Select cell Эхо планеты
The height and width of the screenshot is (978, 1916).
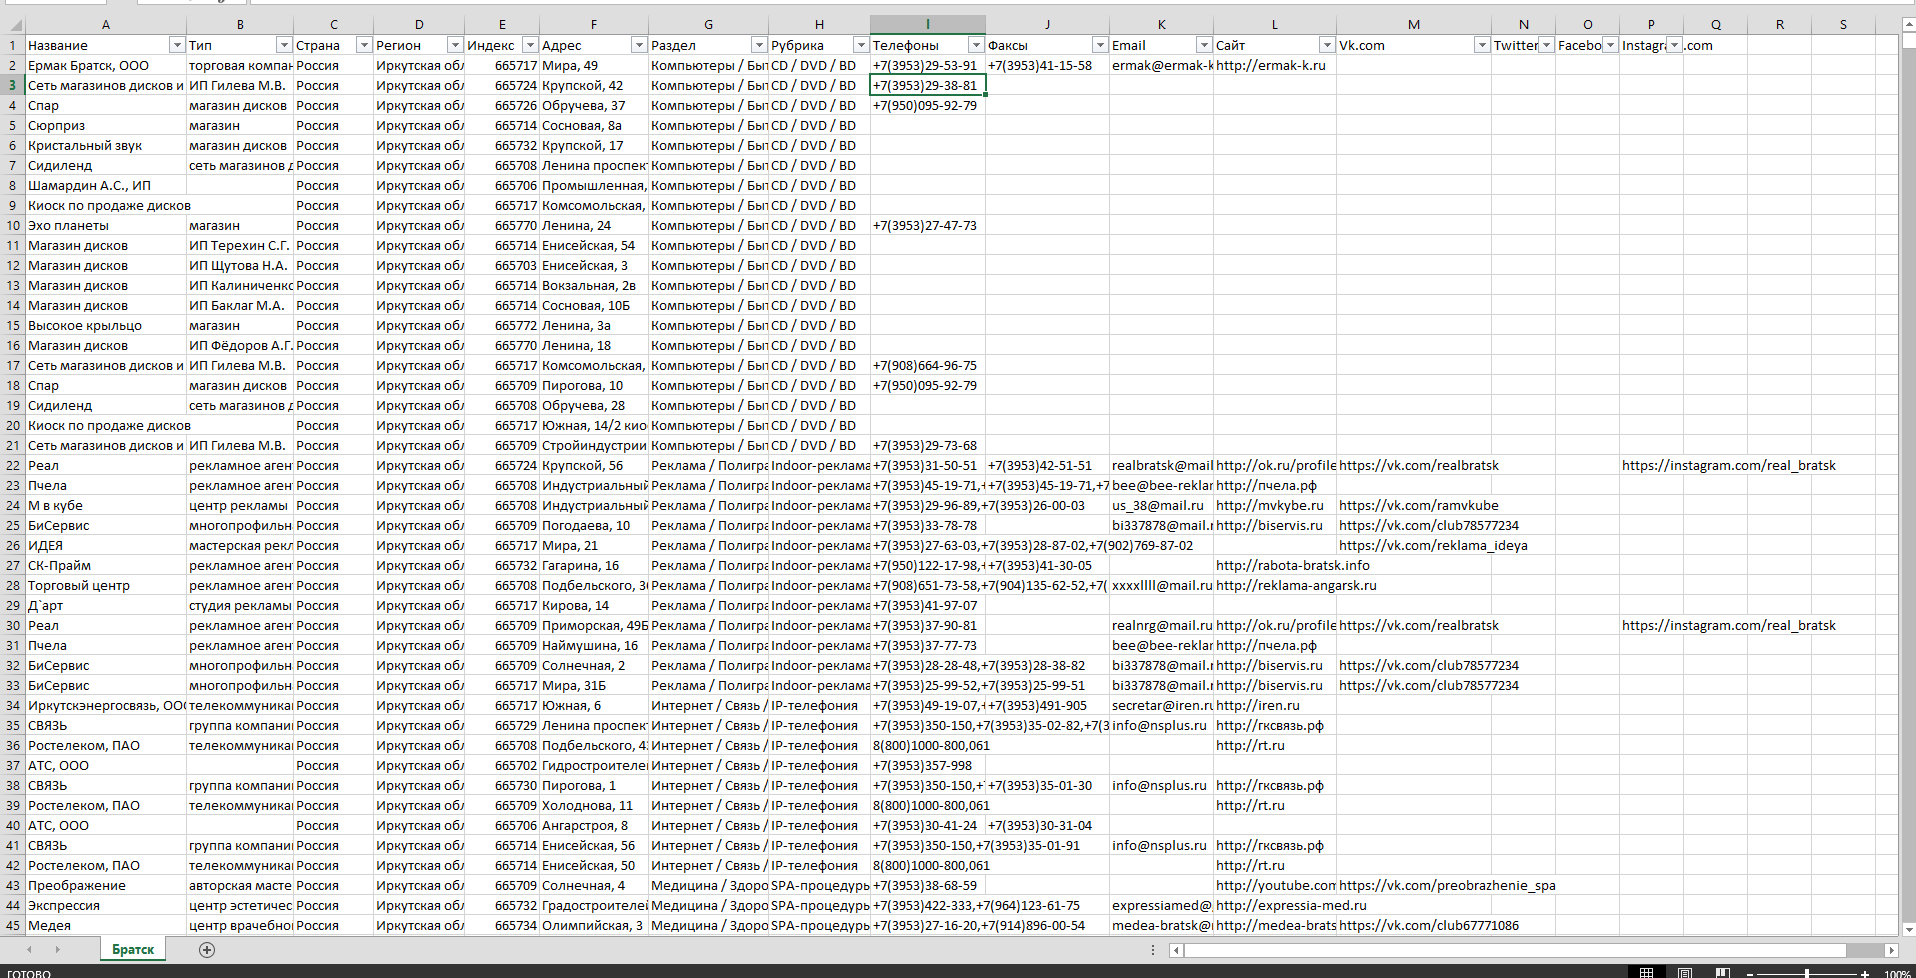pos(105,225)
